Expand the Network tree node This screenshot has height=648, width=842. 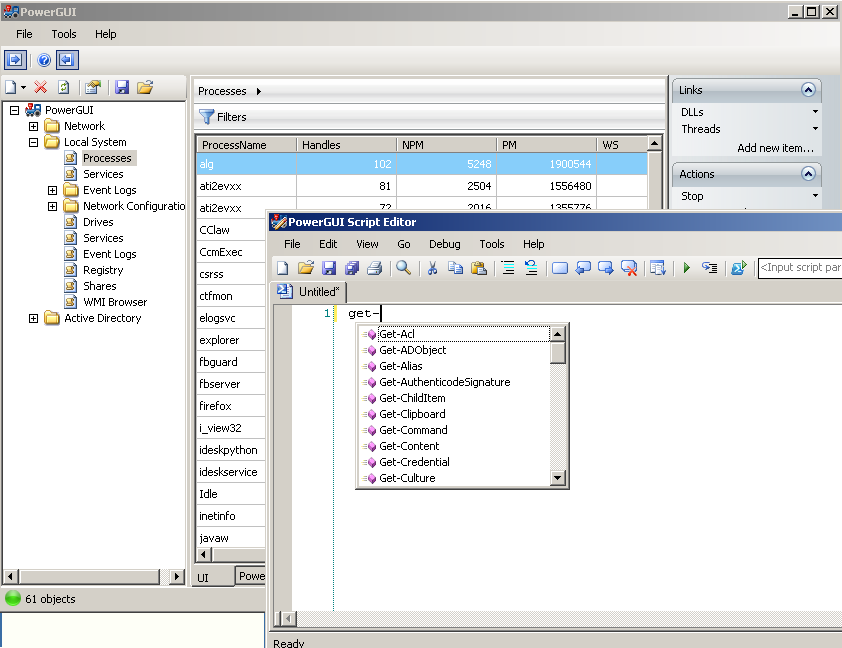(33, 126)
